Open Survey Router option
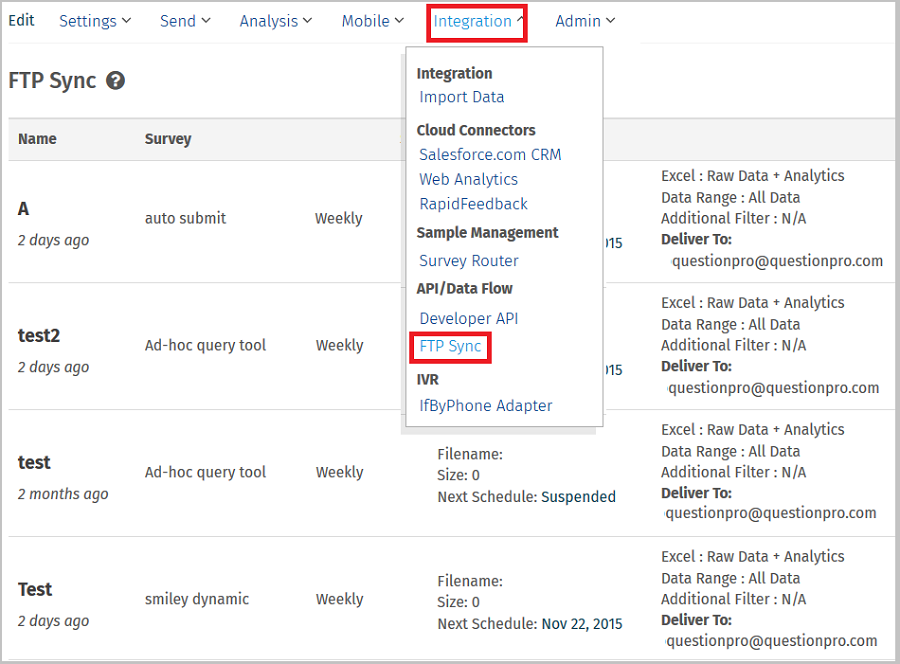The image size is (900, 664). pos(468,260)
